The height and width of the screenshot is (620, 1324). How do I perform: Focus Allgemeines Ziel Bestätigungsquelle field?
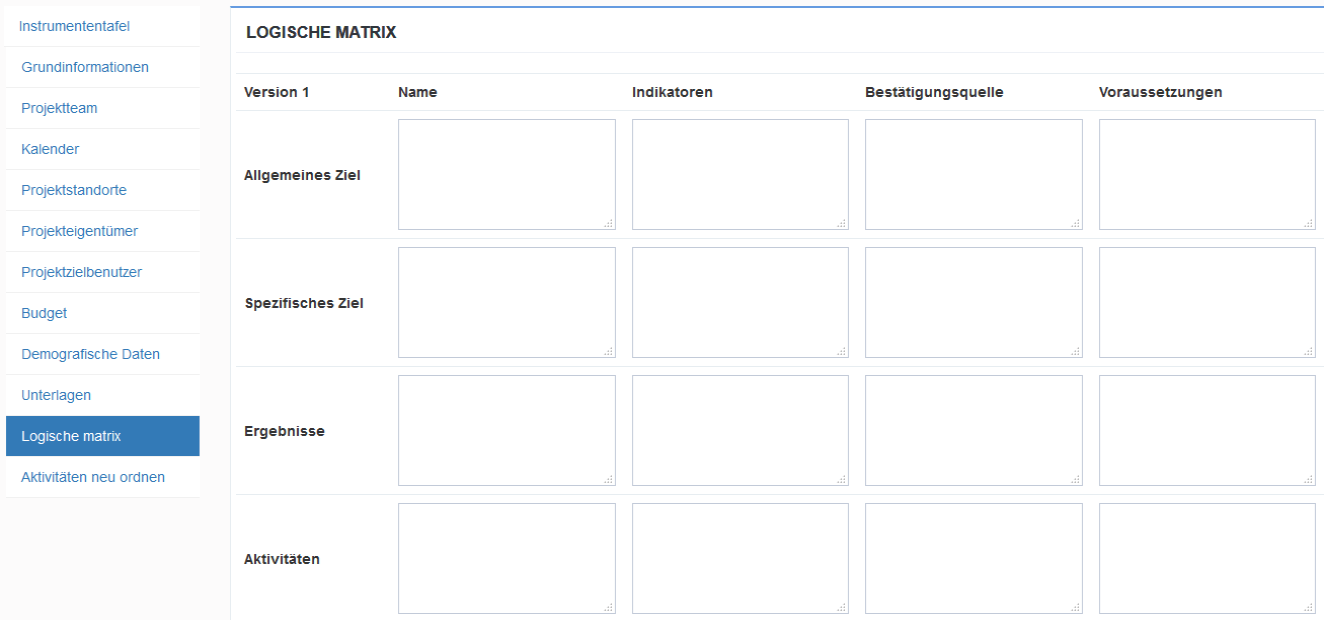[x=974, y=175]
